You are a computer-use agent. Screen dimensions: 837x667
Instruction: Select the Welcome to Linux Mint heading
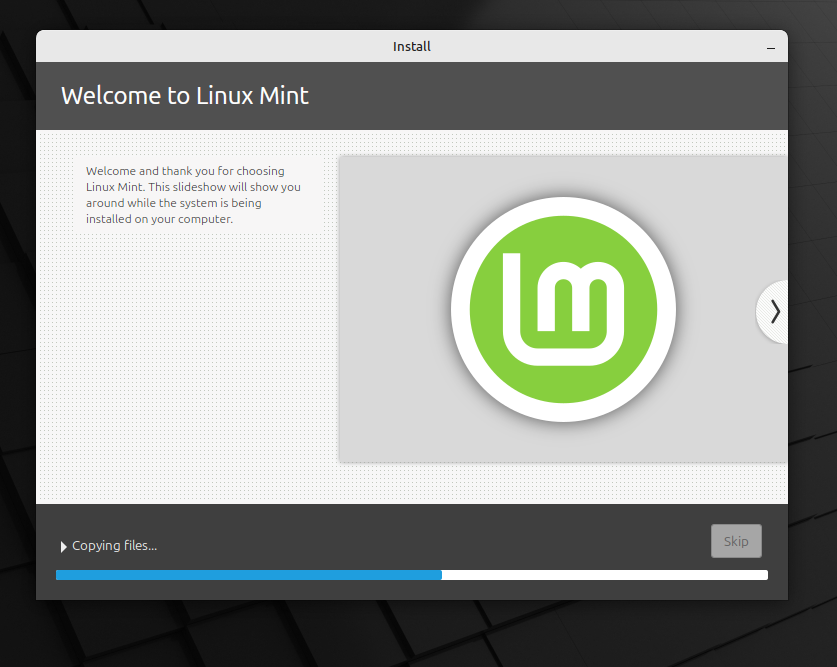(185, 96)
